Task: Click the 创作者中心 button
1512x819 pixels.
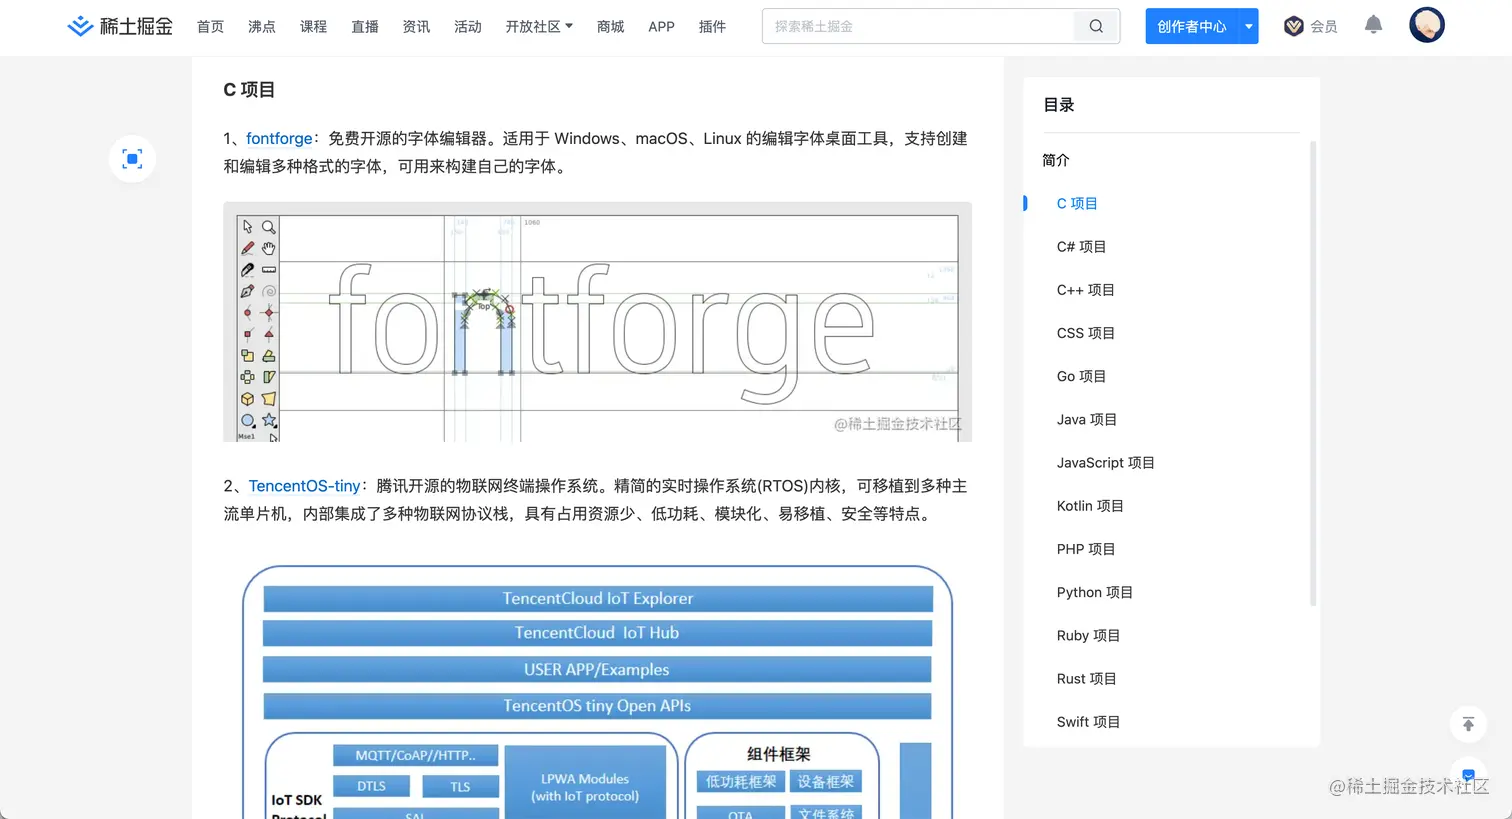Action: pyautogui.click(x=1190, y=26)
